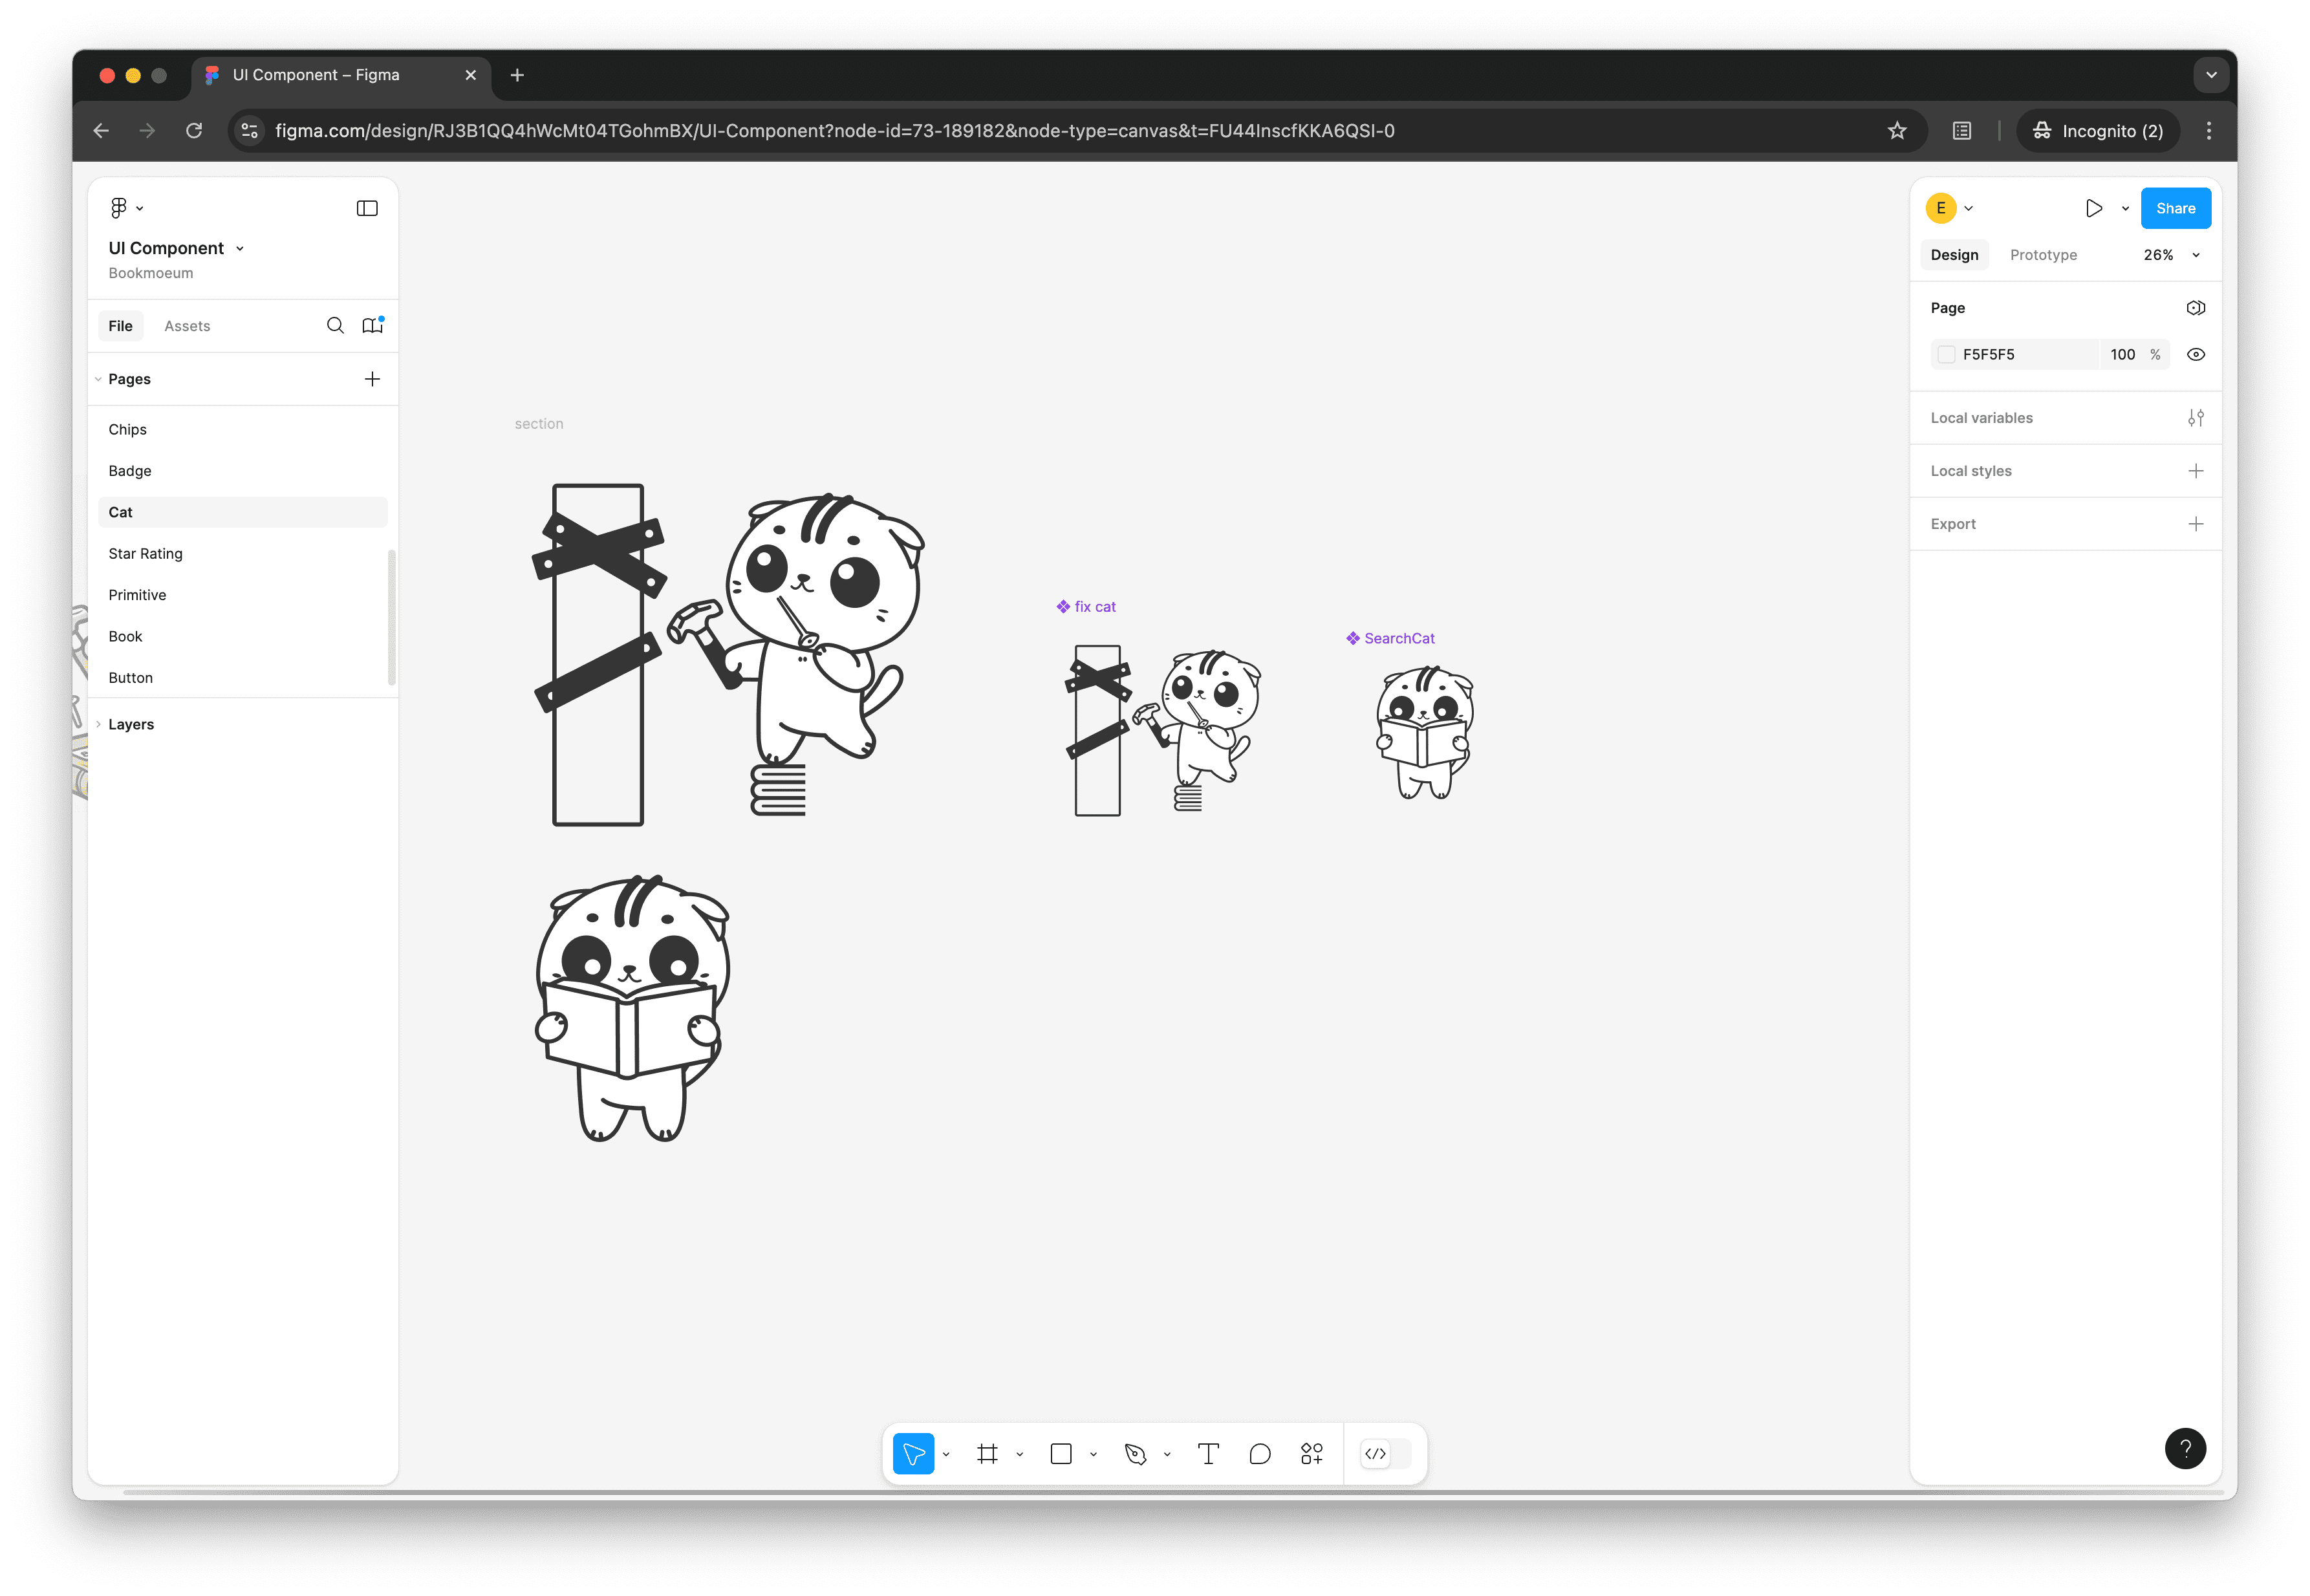Switch to the Assets tab
Image resolution: width=2310 pixels, height=1596 pixels.
pyautogui.click(x=187, y=326)
